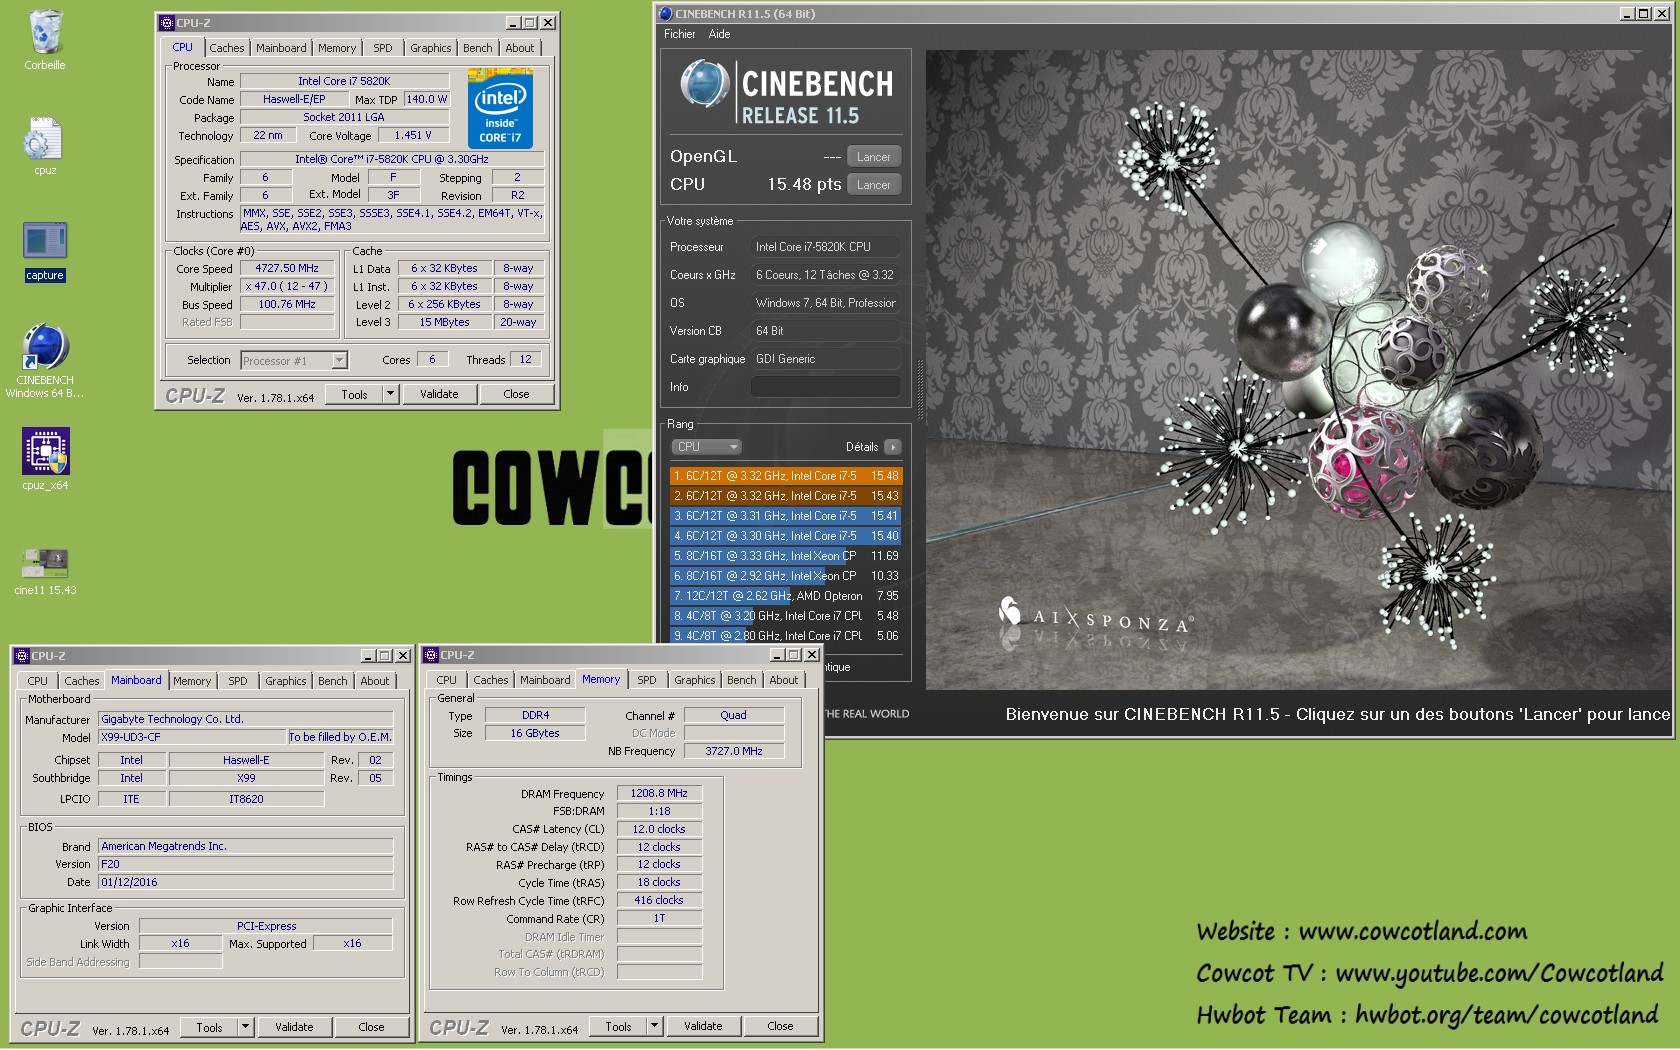Screen dimensions: 1680x1050
Task: Click the Tools button in the top CPU-Z window
Action: [355, 394]
